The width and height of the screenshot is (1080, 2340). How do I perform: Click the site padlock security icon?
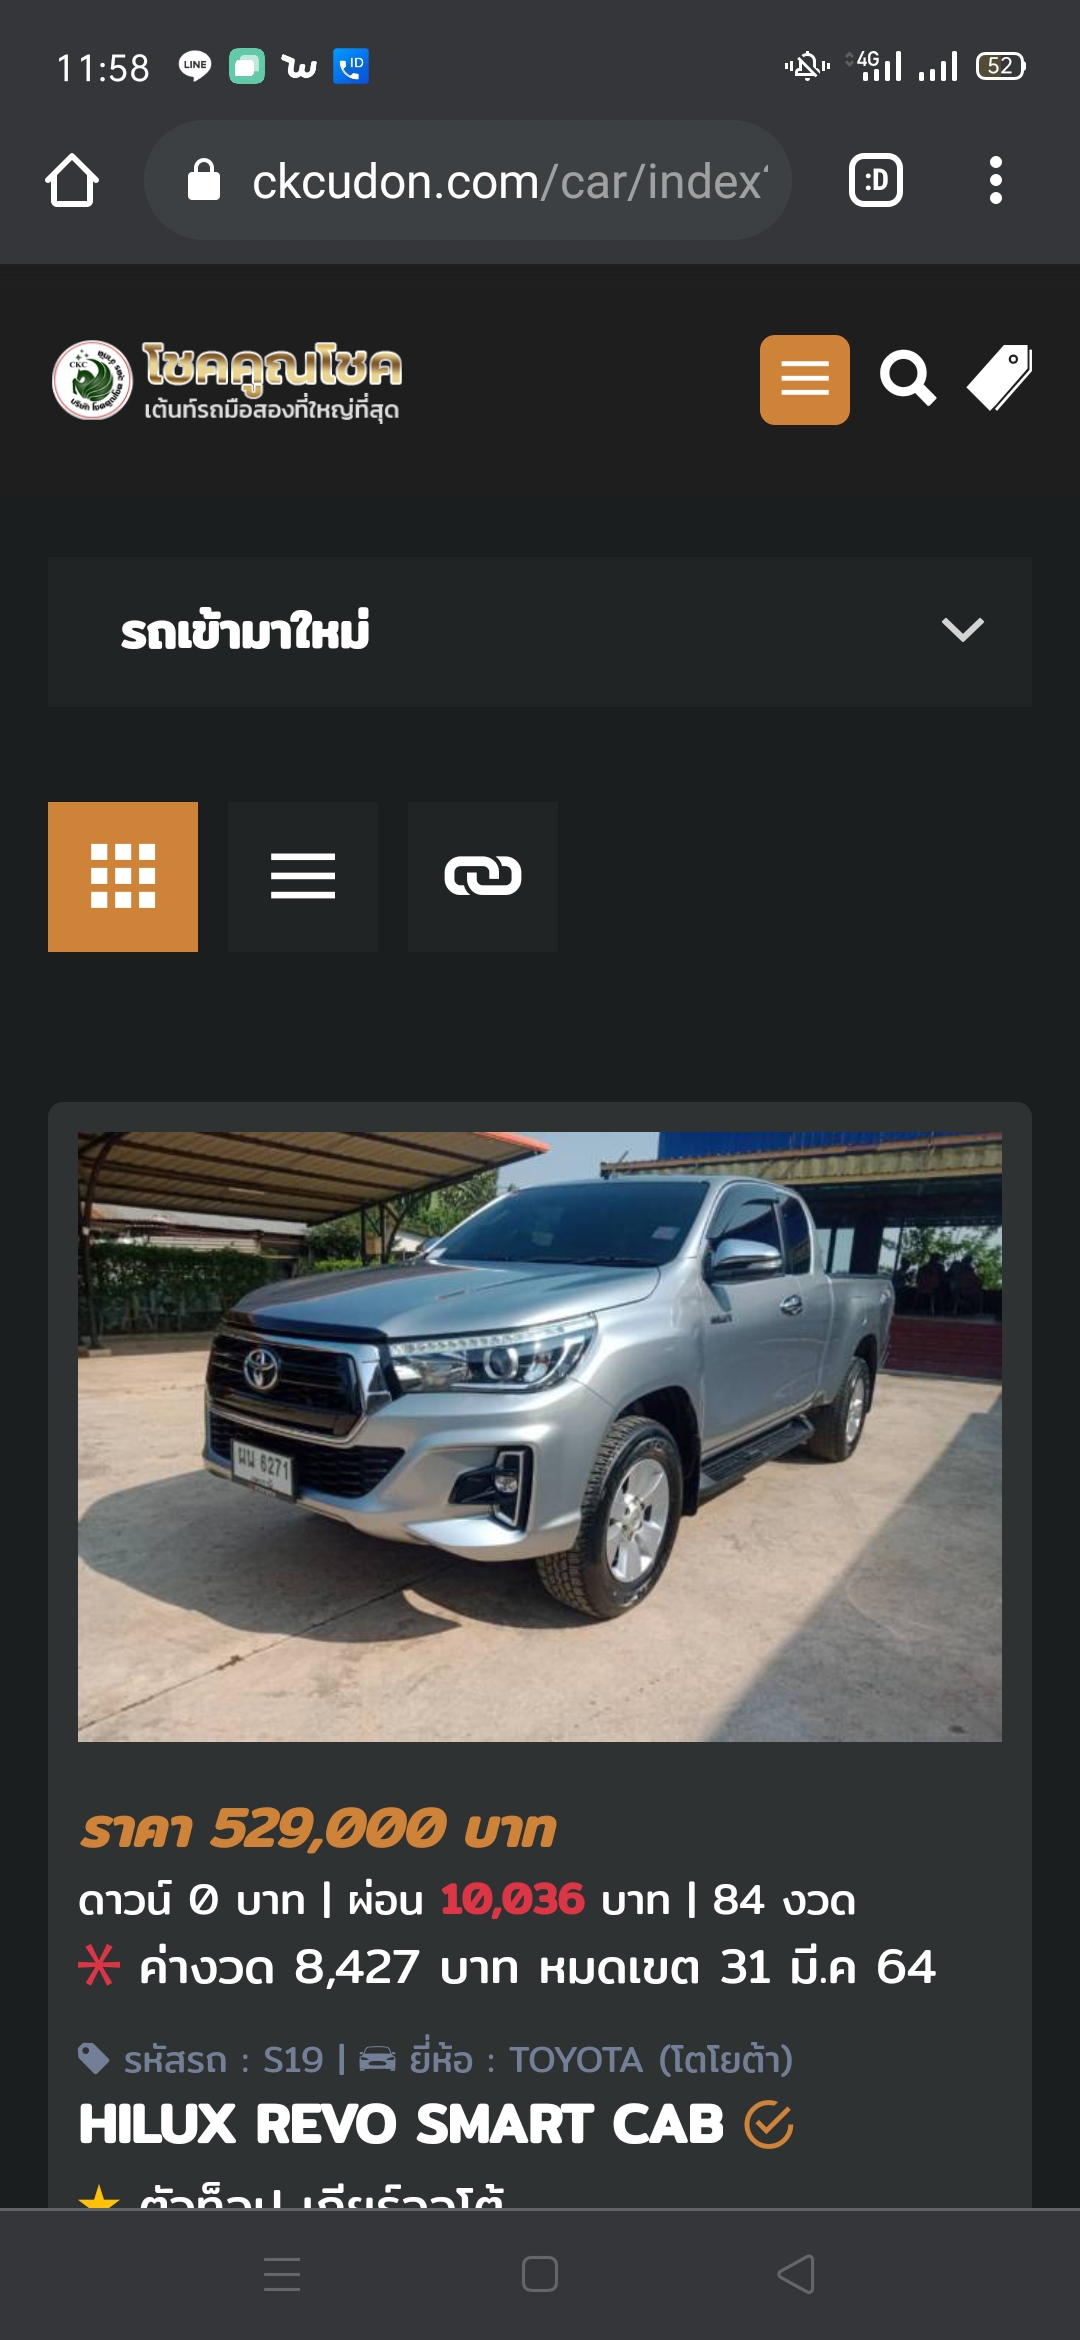(x=204, y=180)
